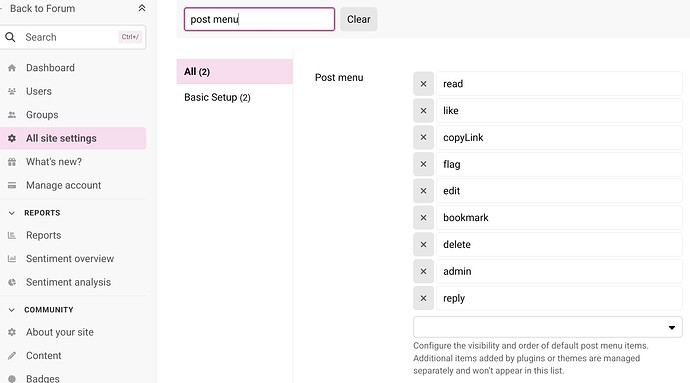
Task: Click the All site settings gear icon
Action: point(12,138)
